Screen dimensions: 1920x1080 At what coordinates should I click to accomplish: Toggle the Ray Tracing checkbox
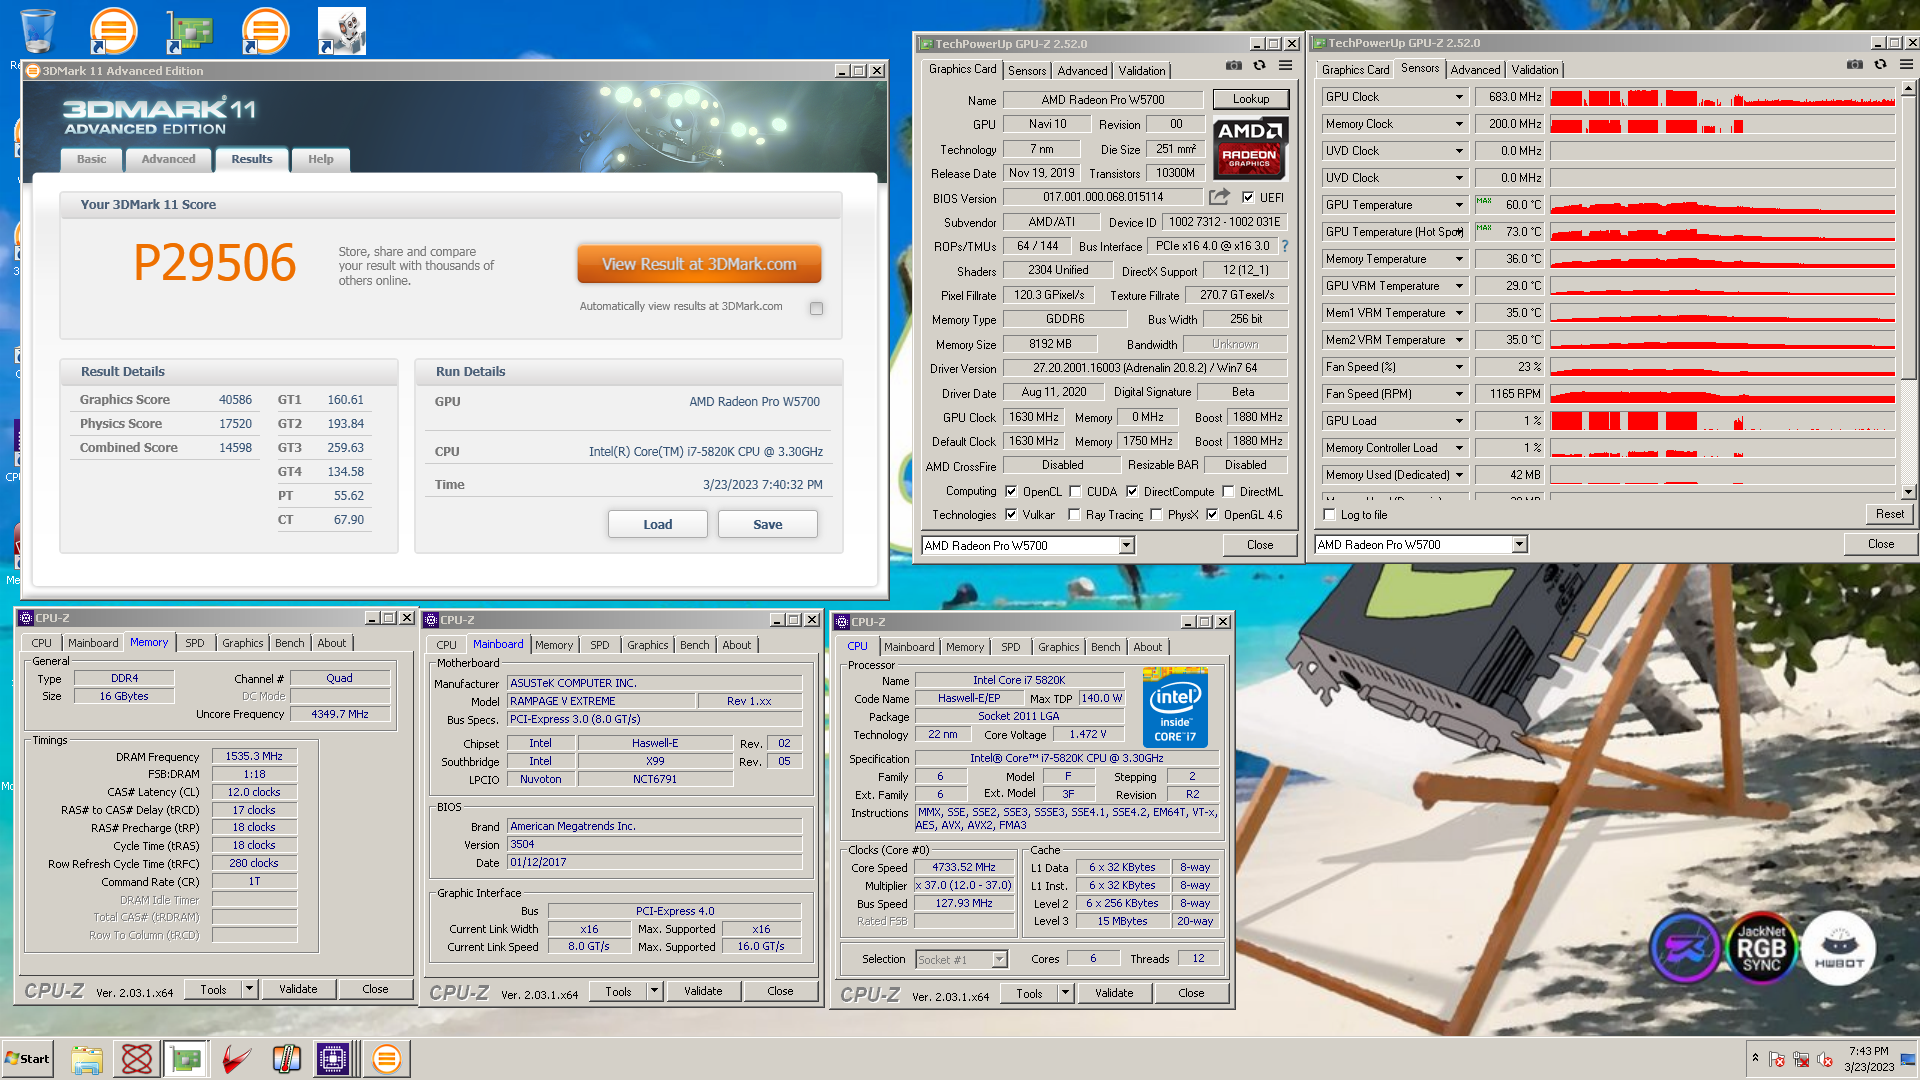pyautogui.click(x=1074, y=515)
